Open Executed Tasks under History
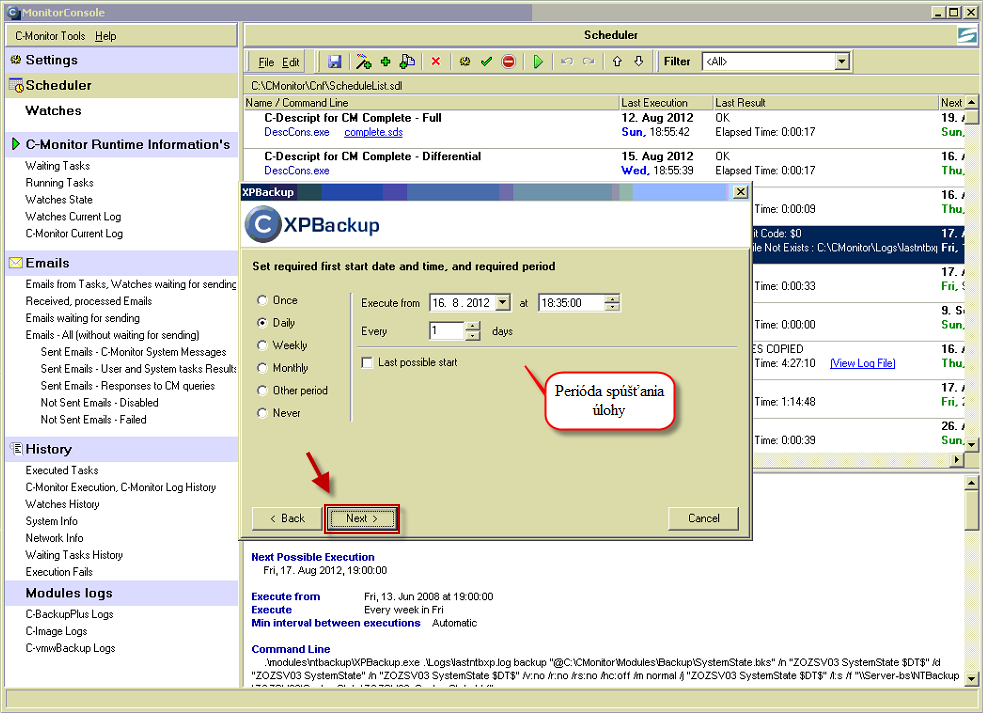This screenshot has height=713, width=983. click(x=62, y=470)
